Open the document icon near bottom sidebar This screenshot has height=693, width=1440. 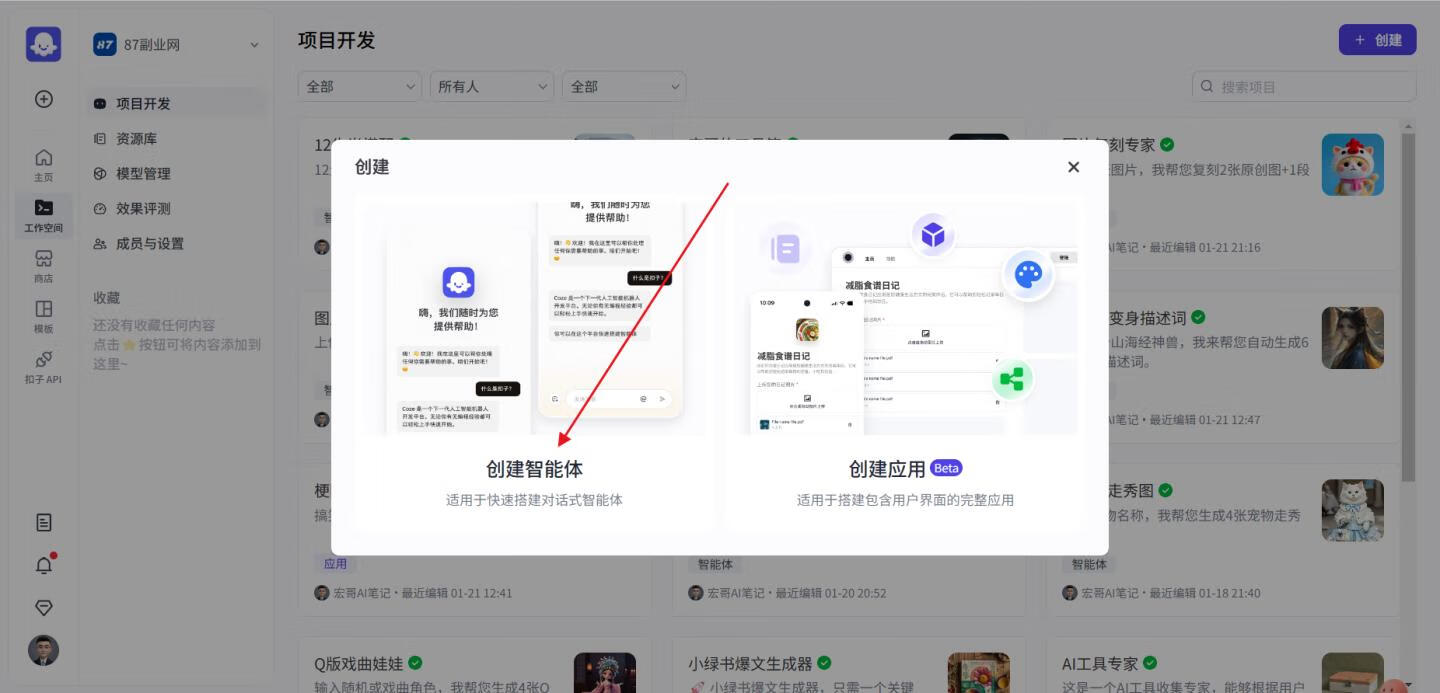point(44,523)
